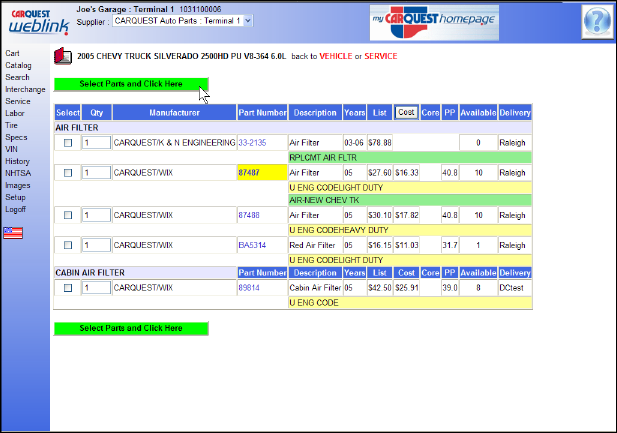Open part number 33-2135 link
The width and height of the screenshot is (617, 433).
click(252, 143)
